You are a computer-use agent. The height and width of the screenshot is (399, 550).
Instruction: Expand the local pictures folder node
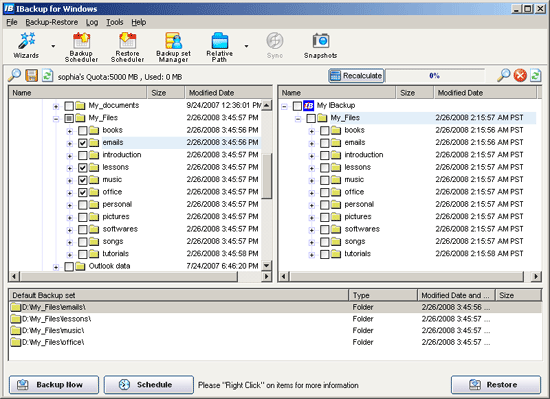click(69, 218)
